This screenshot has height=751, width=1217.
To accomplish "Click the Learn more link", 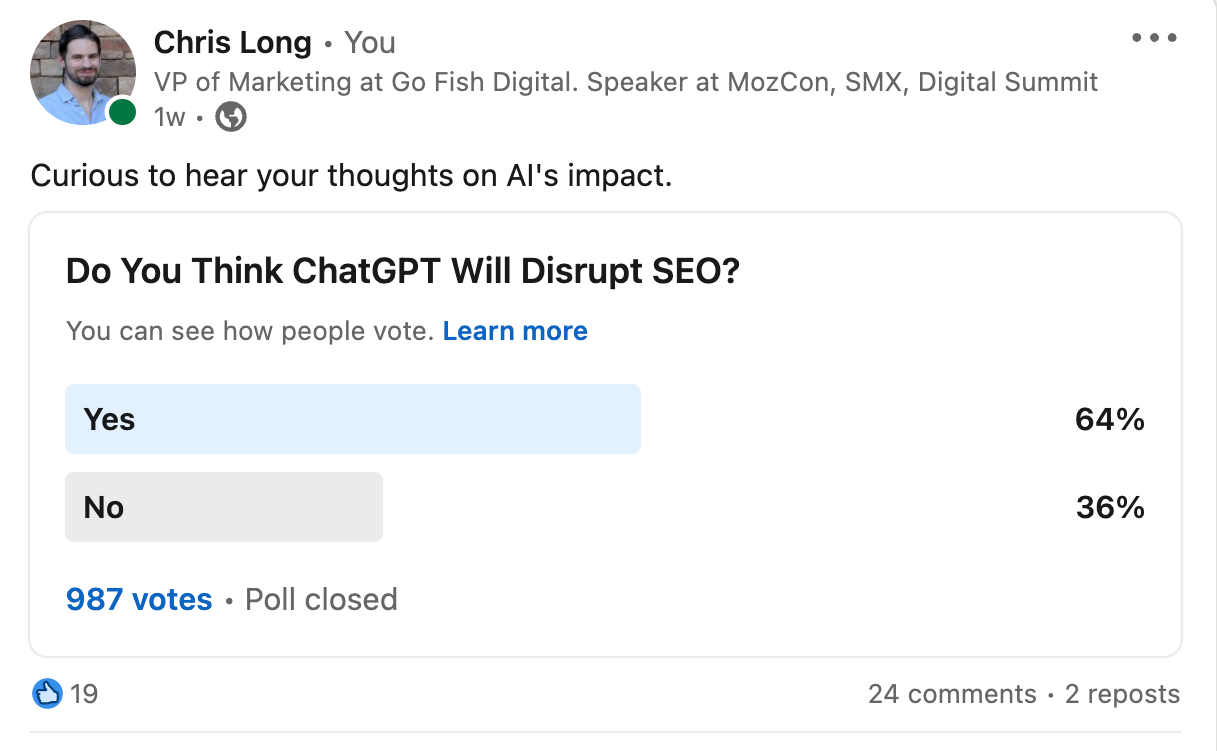I will pos(515,331).
